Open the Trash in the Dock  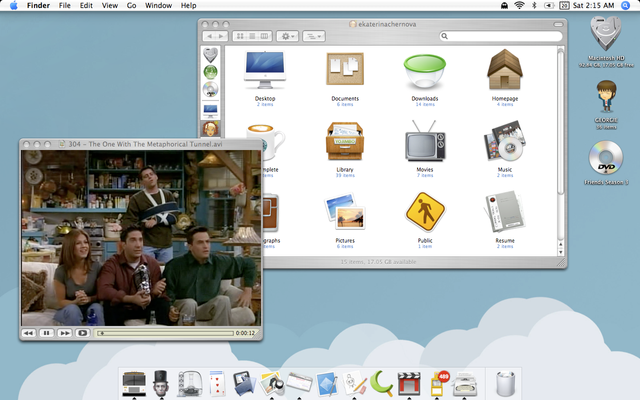click(505, 383)
